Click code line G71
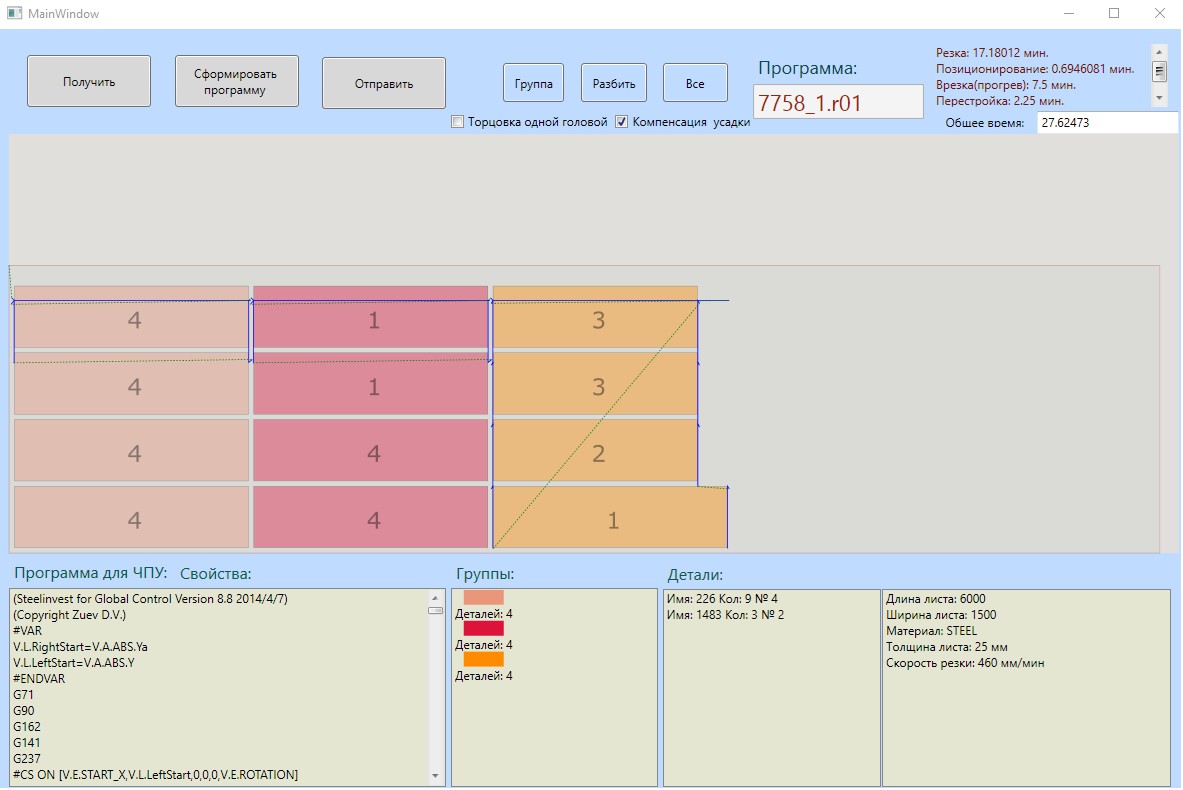This screenshot has height=790, width=1183. [23, 695]
